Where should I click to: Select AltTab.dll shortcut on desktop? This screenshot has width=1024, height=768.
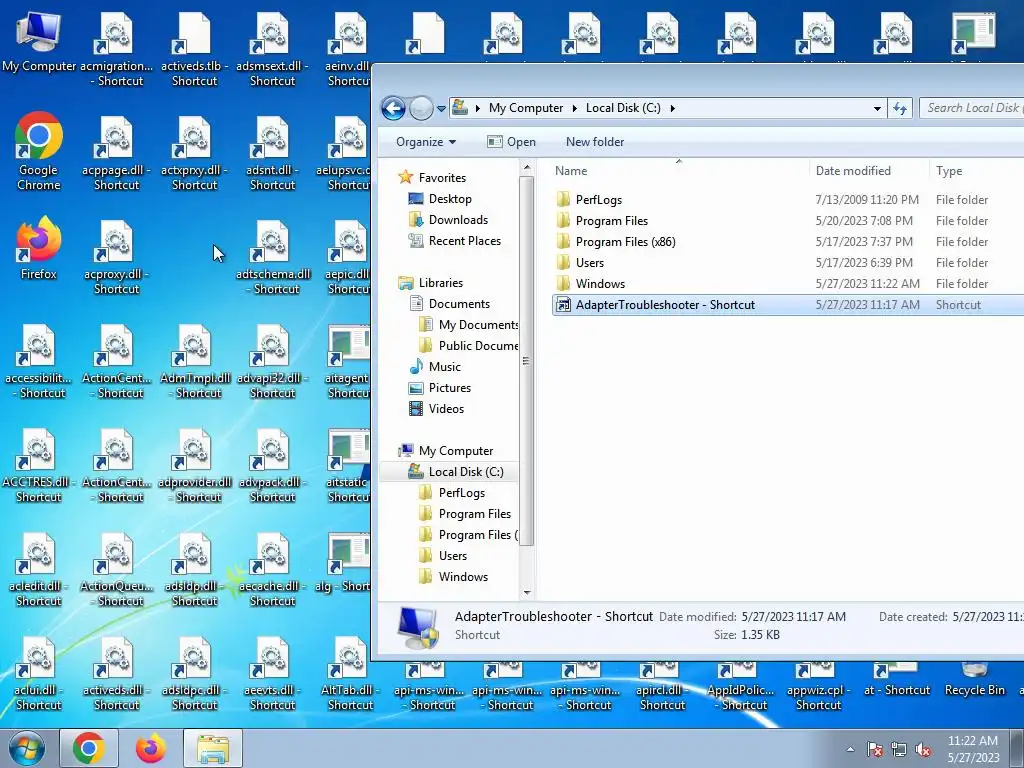[x=351, y=674]
